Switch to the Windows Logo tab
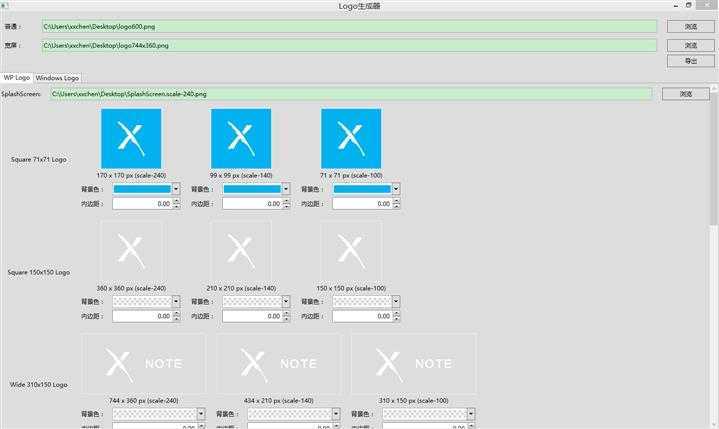This screenshot has height=429, width=719. coord(57,78)
